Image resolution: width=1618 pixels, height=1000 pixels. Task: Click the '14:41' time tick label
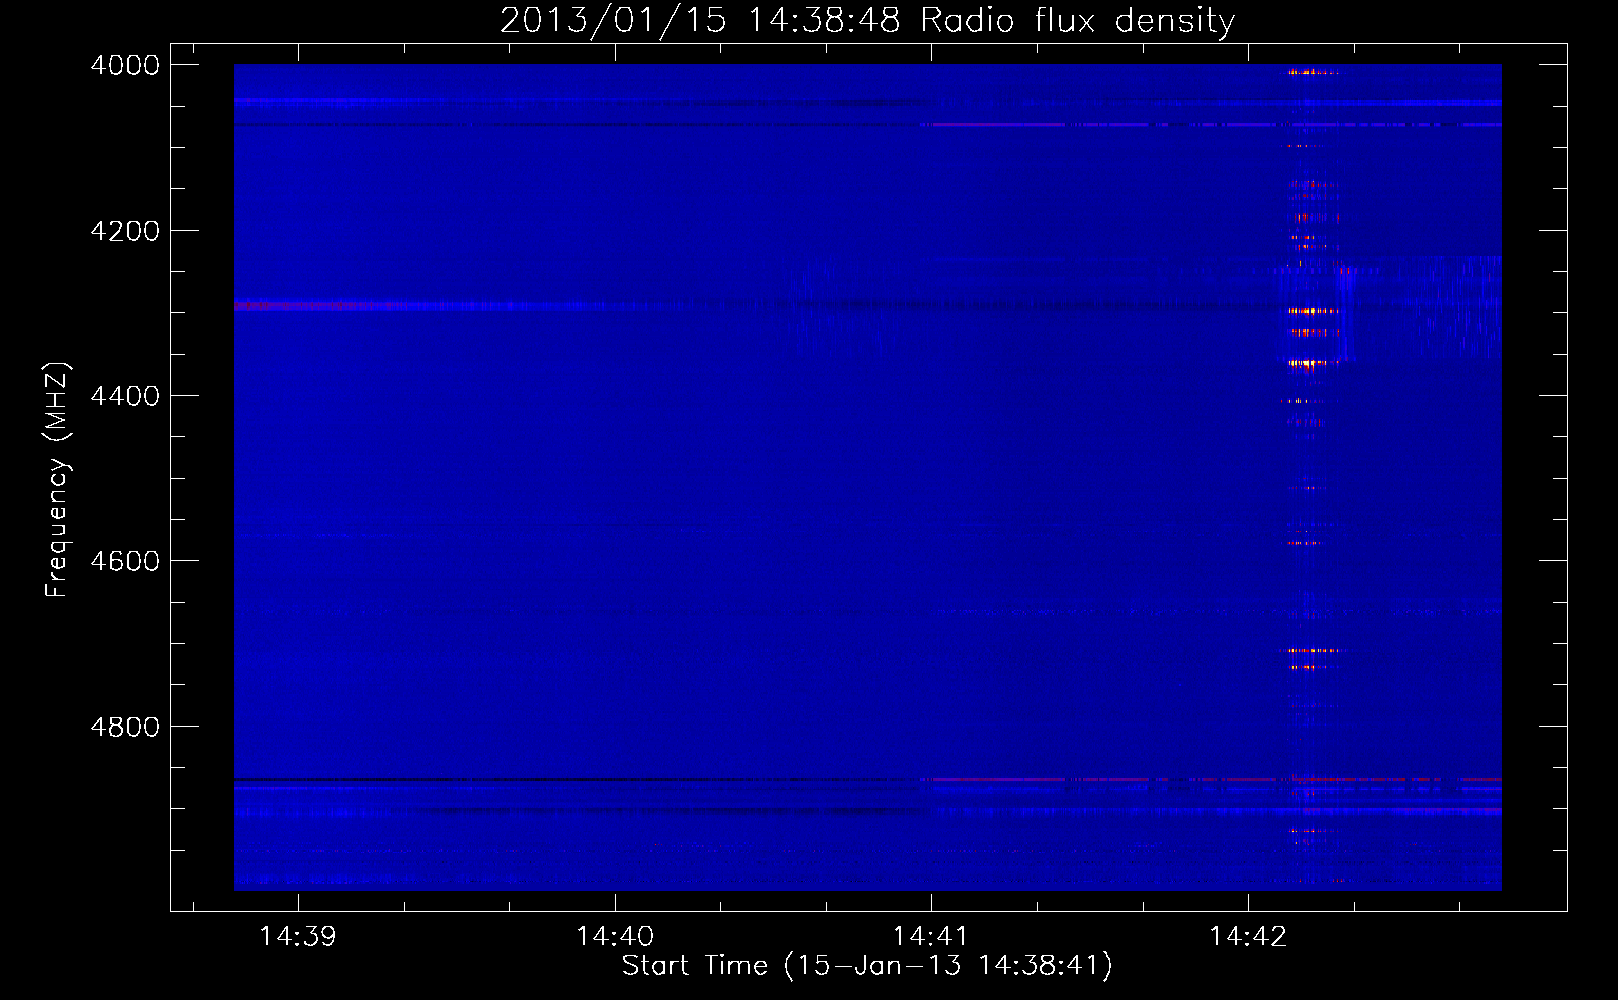pyautogui.click(x=931, y=936)
